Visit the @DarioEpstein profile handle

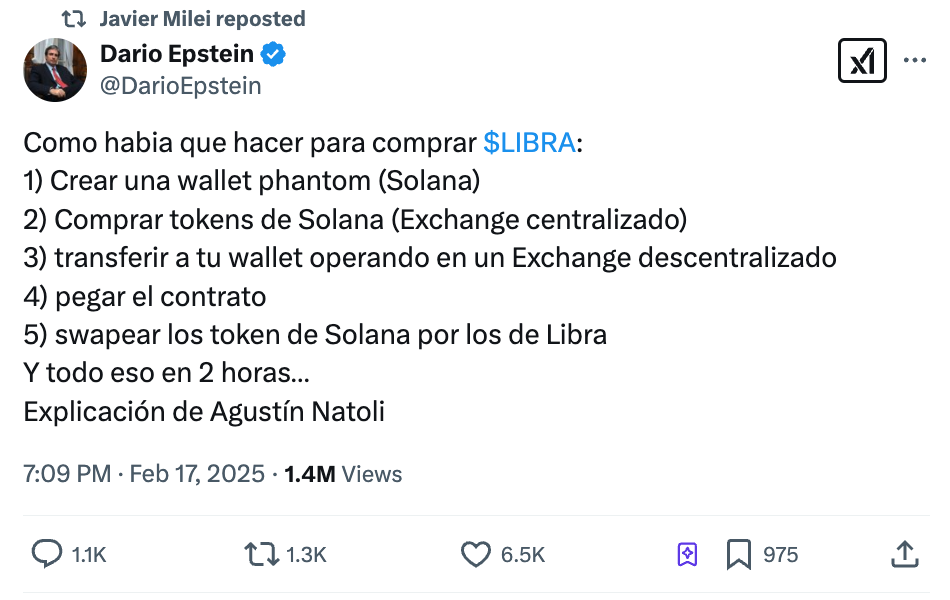[x=180, y=86]
